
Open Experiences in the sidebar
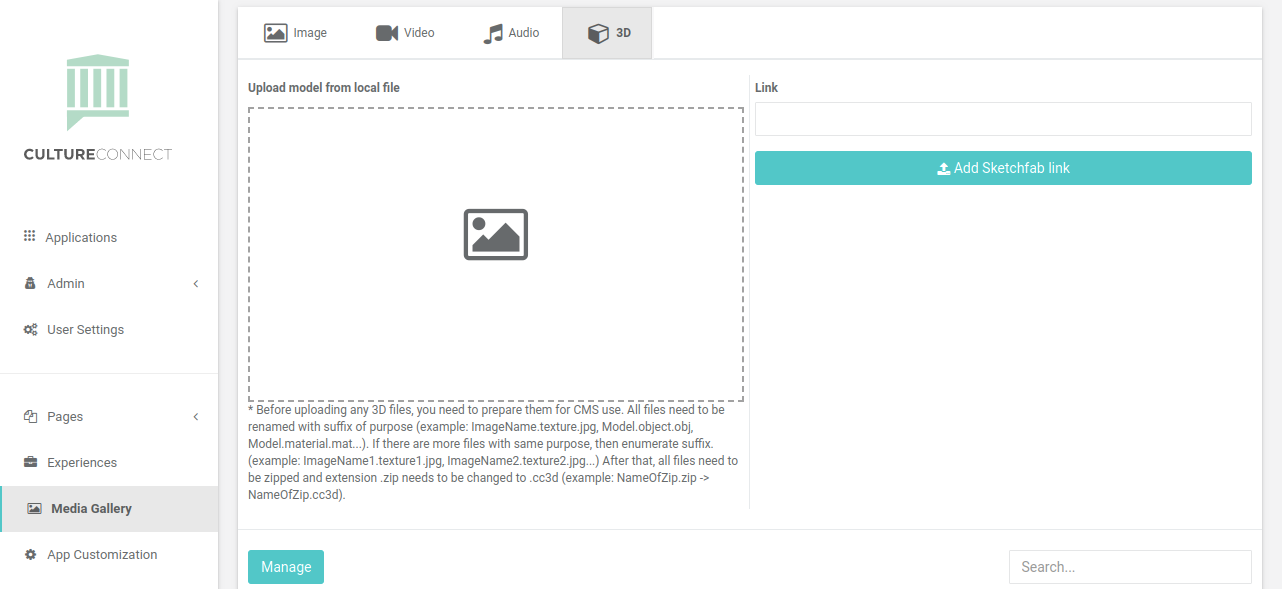click(109, 462)
